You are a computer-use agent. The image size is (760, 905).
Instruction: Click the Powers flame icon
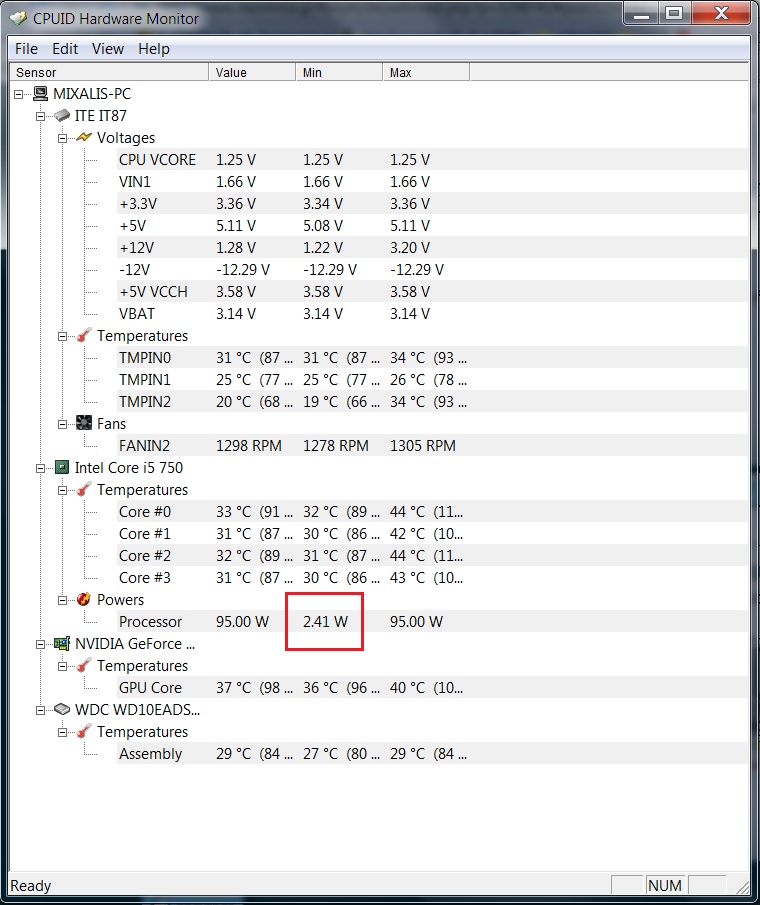coord(84,599)
